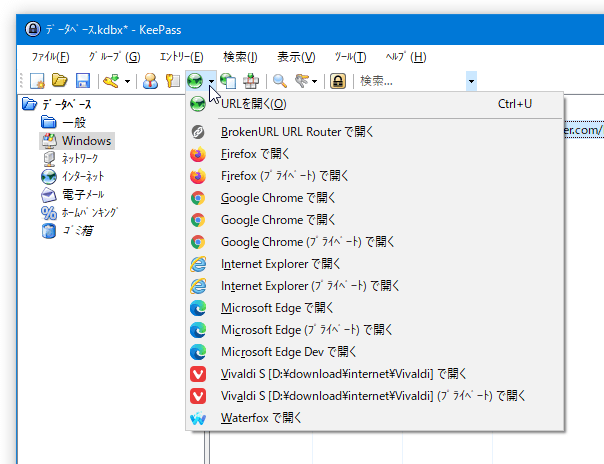Toggle the Open URL dropdown arrow
The width and height of the screenshot is (604, 464).
(211, 81)
